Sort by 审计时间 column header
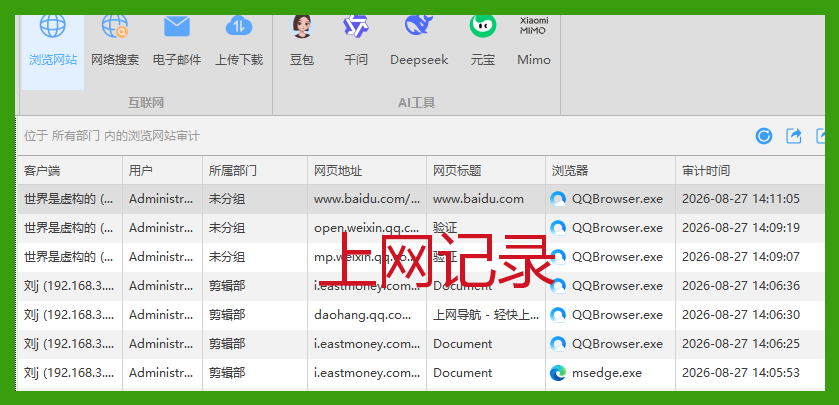The image size is (839, 405). [750, 171]
